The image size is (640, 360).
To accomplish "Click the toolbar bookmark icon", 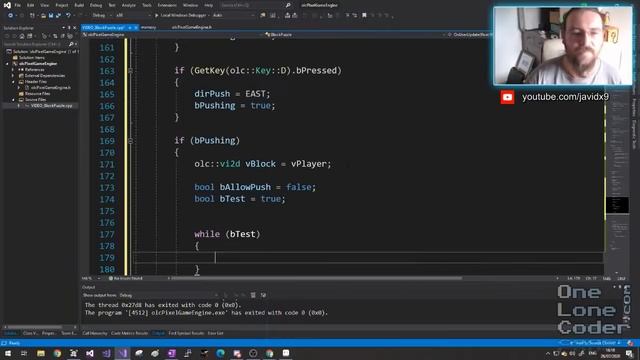I will pyautogui.click(x=364, y=16).
